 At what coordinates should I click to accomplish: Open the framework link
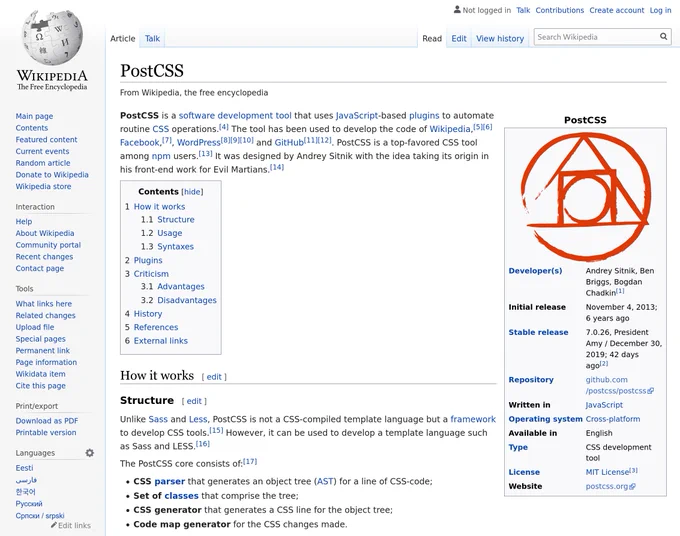pyautogui.click(x=473, y=419)
